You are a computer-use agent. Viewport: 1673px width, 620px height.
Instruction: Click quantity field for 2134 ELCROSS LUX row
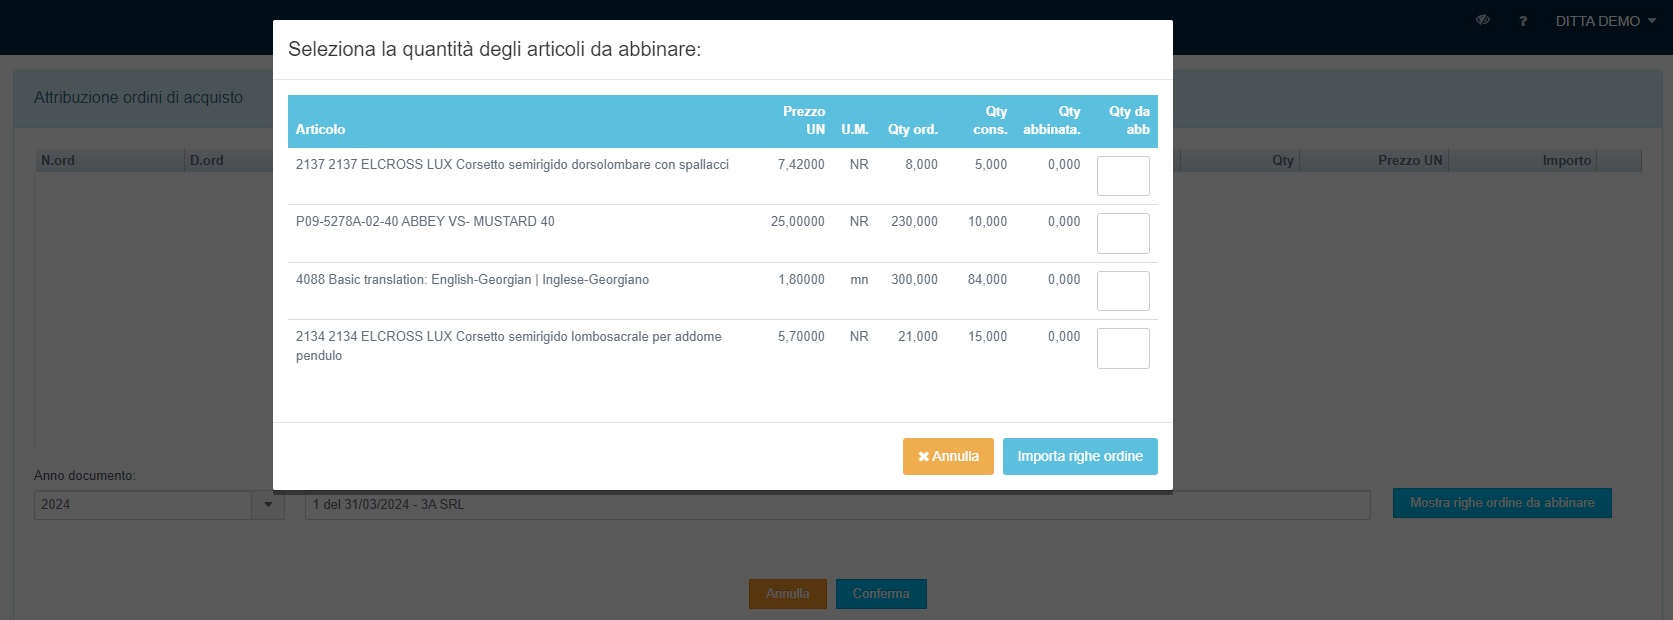1122,349
